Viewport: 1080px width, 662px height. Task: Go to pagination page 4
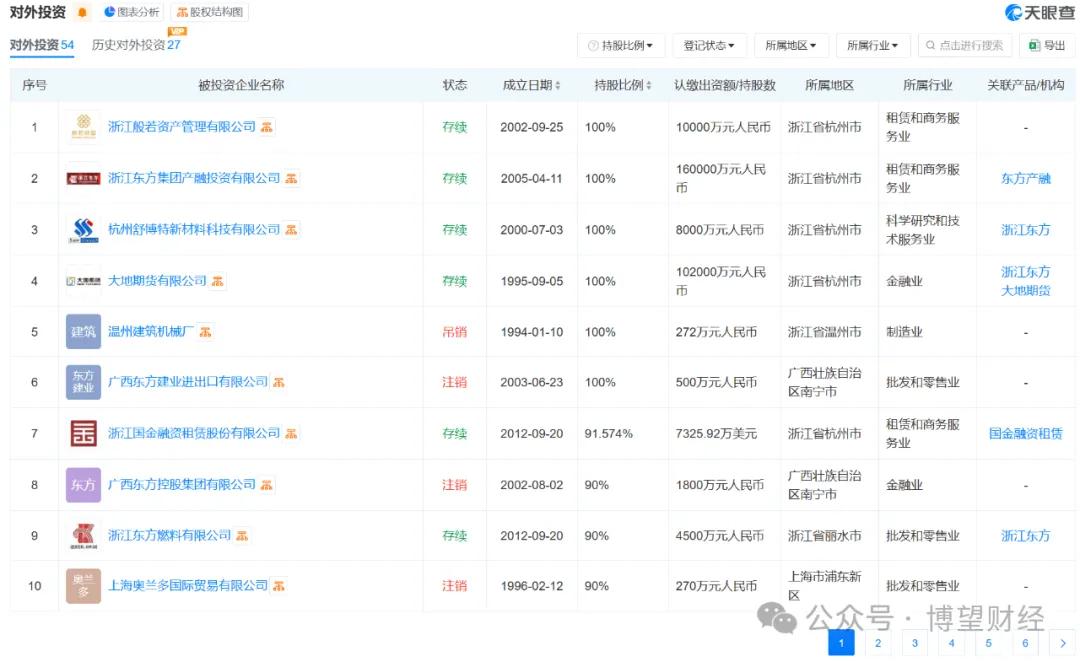click(951, 643)
